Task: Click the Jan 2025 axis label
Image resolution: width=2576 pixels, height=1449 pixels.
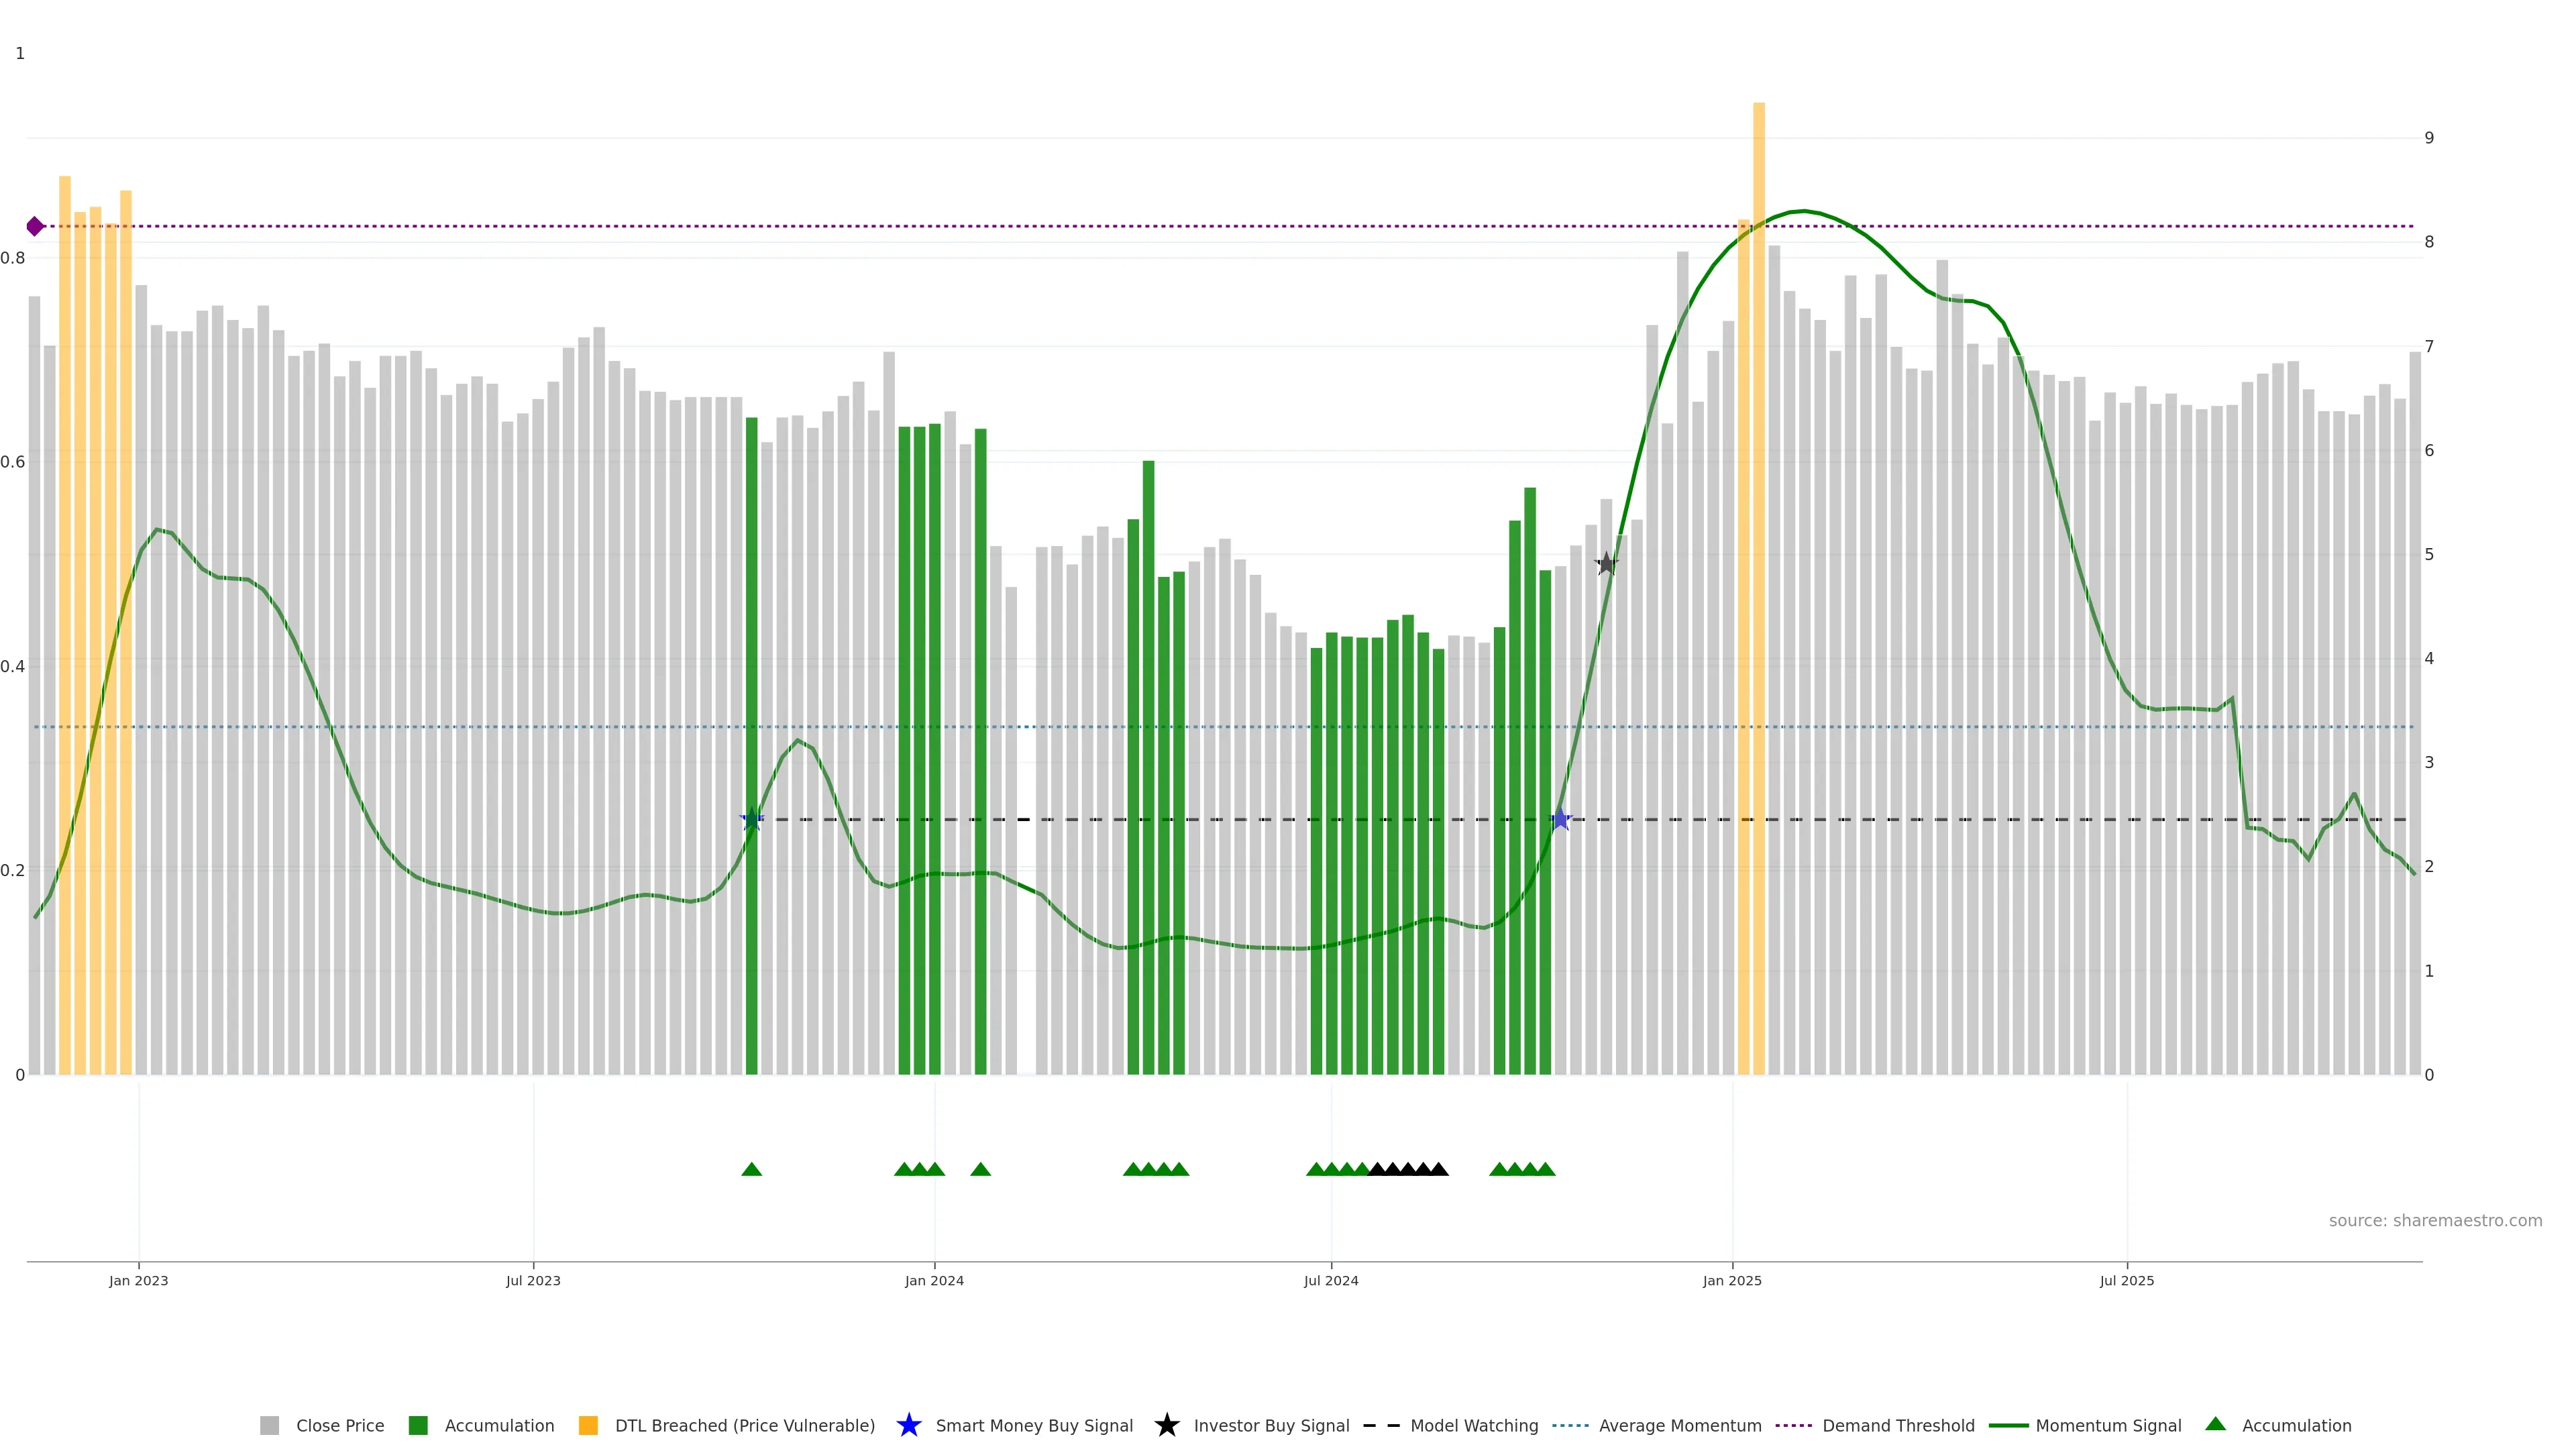Action: (x=1732, y=1280)
